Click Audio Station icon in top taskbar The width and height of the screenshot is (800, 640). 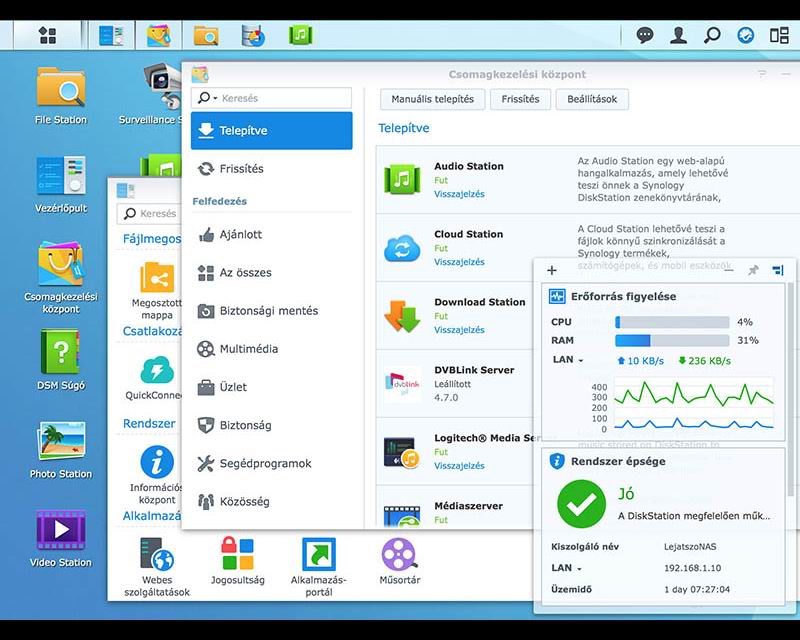(x=299, y=36)
